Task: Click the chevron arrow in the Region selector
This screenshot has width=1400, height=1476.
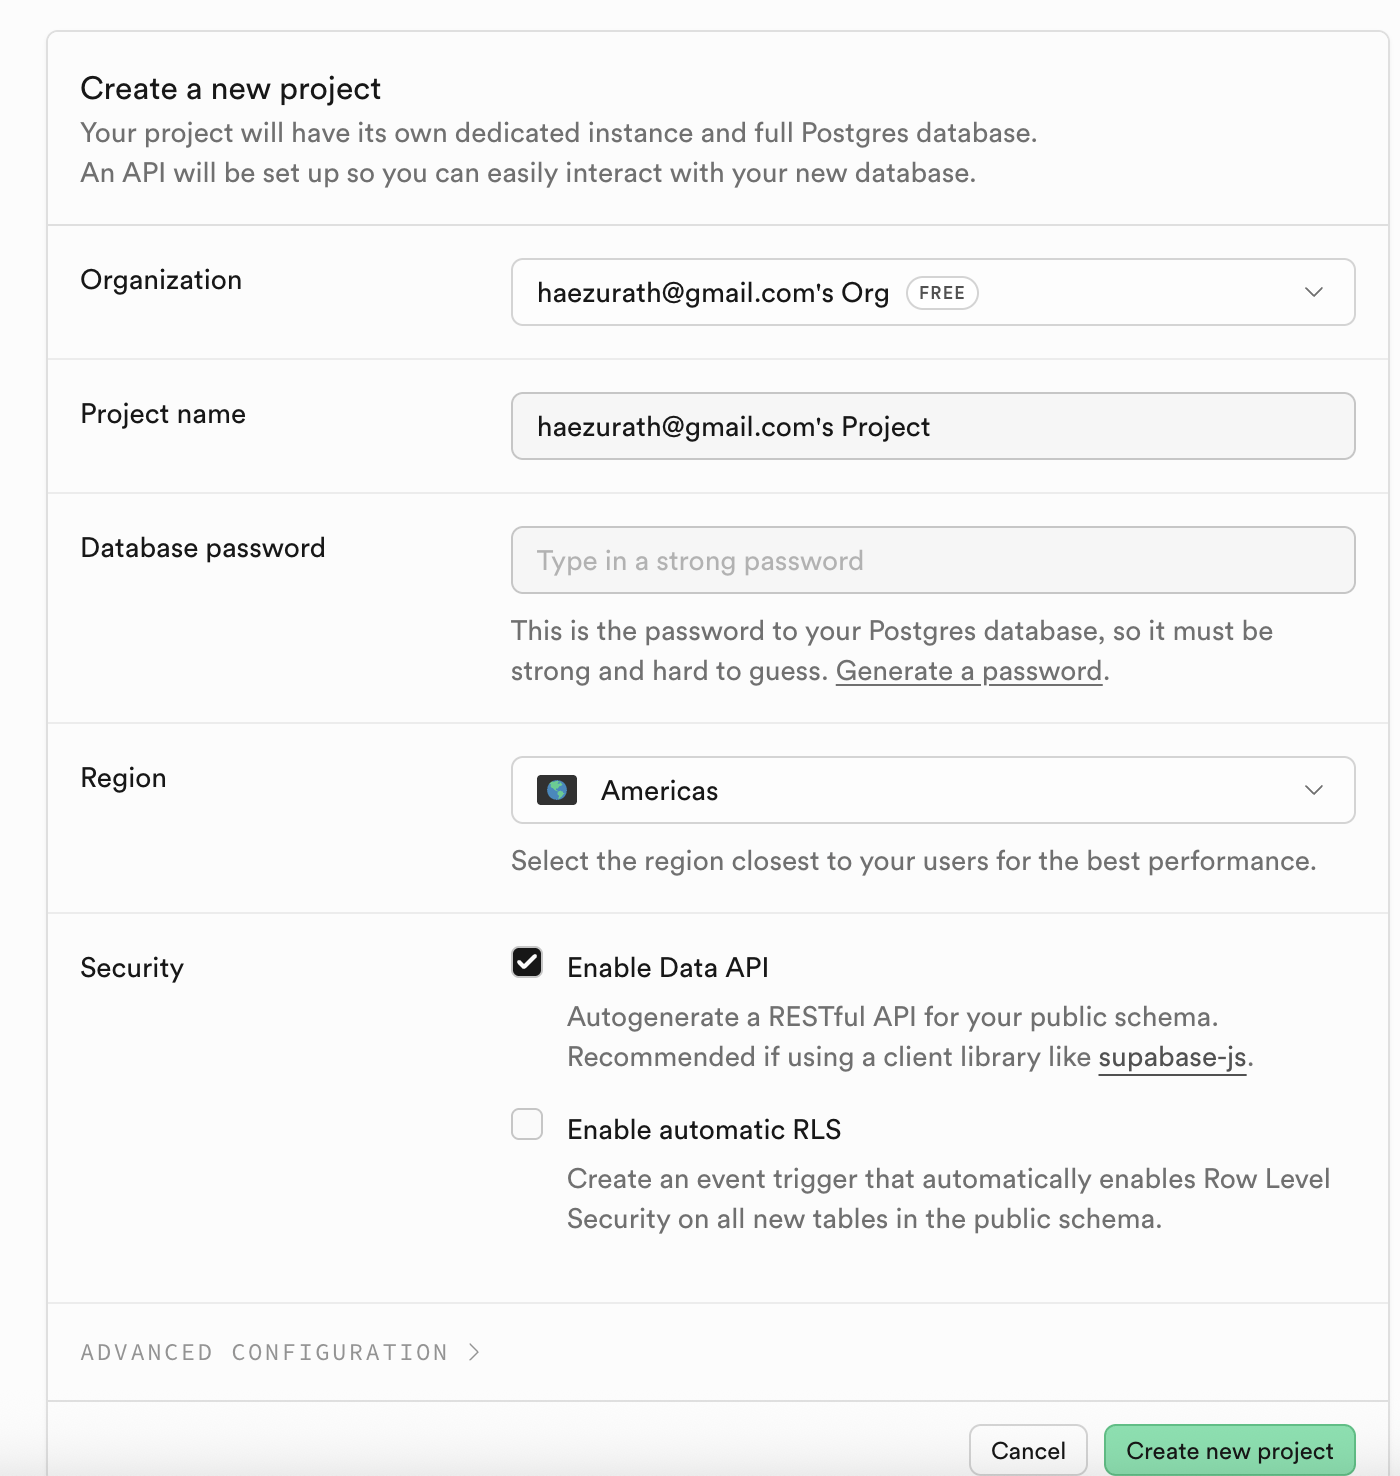Action: coord(1313,790)
